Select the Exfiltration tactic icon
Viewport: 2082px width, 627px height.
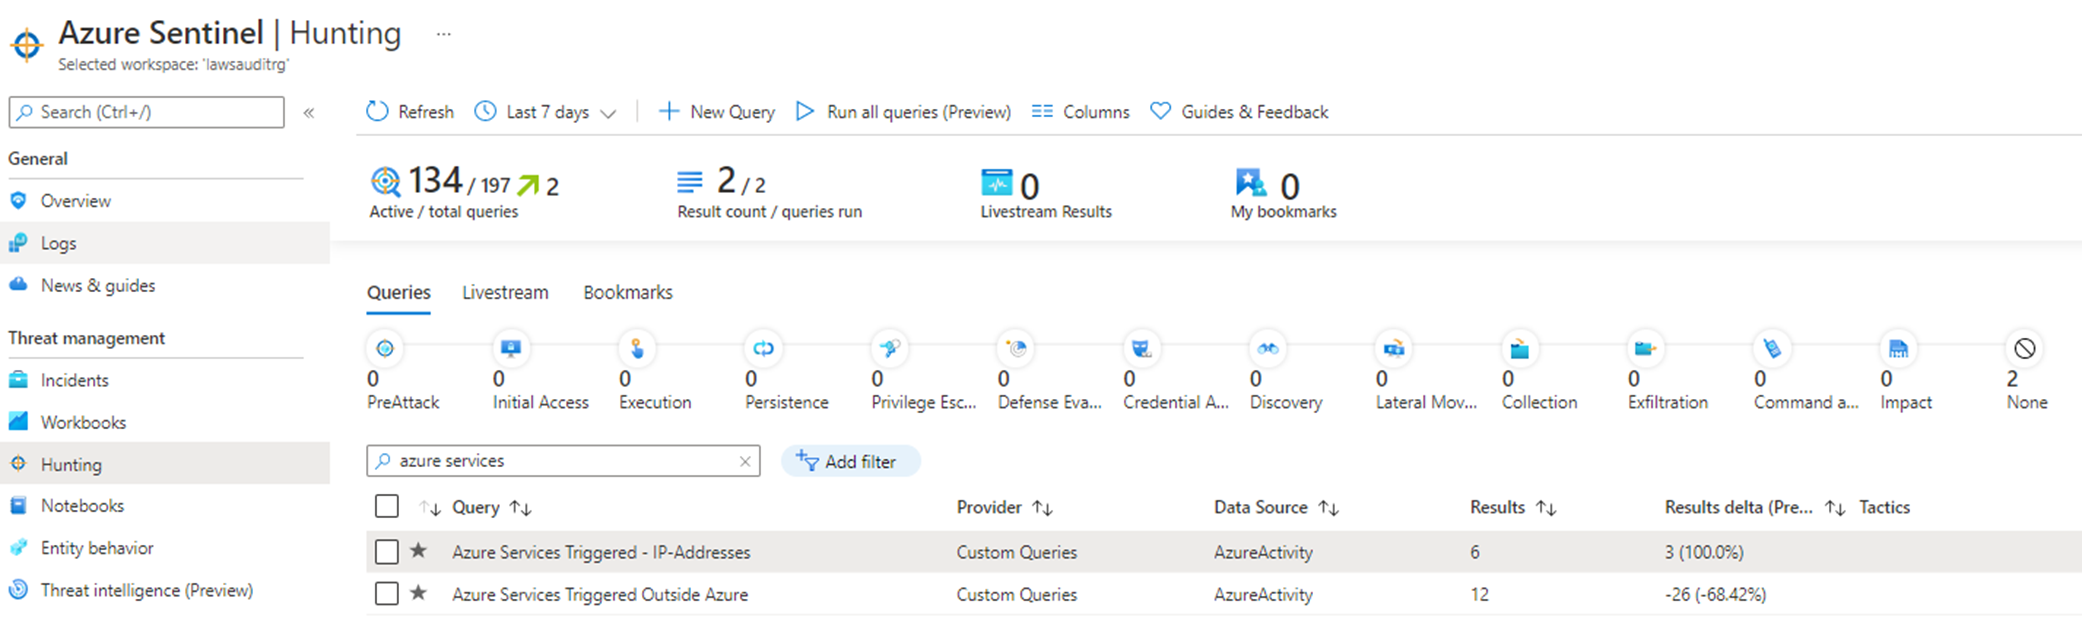click(1646, 348)
